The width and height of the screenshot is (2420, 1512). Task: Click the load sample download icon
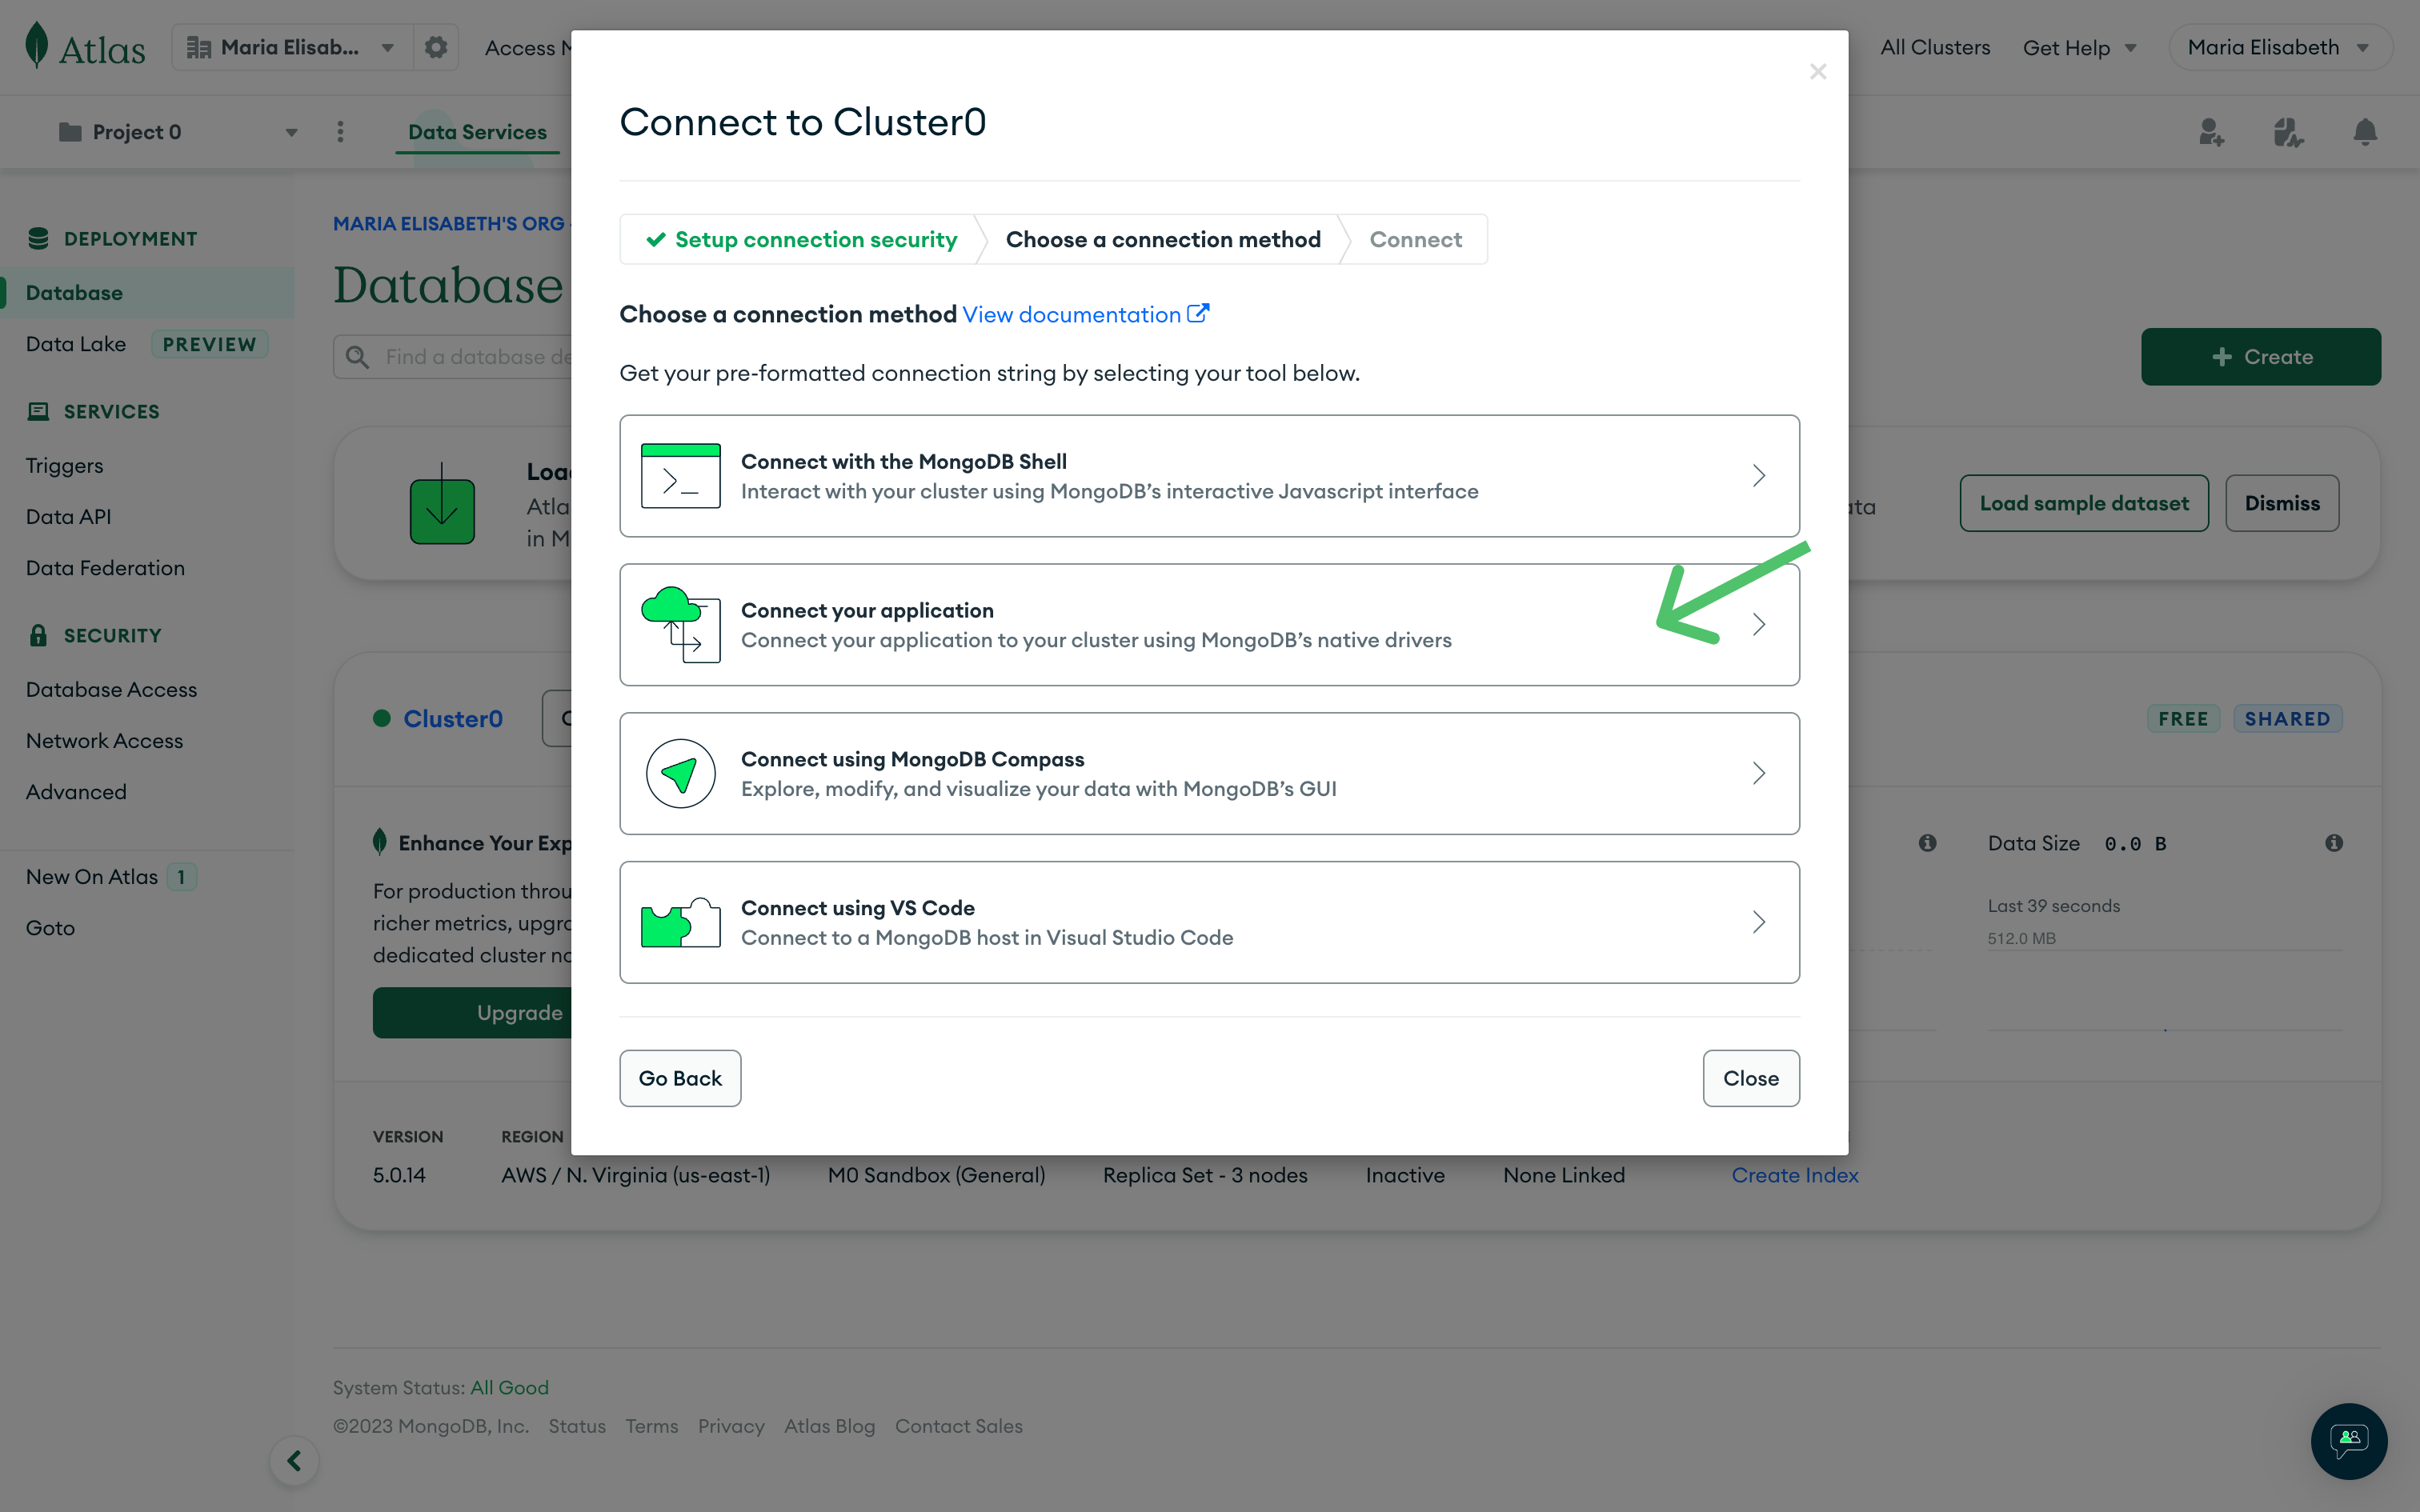442,503
